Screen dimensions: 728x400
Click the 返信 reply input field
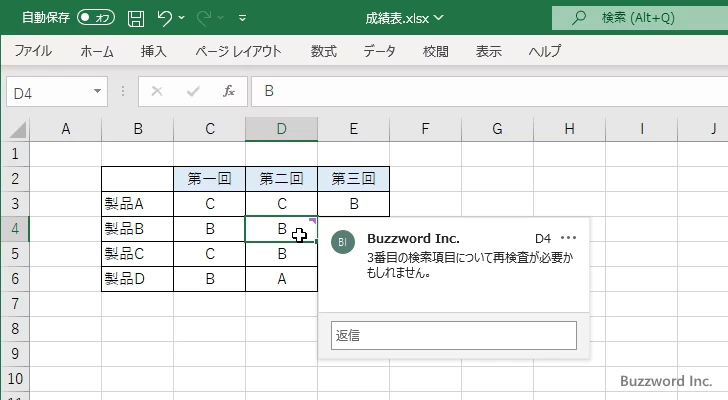point(453,336)
